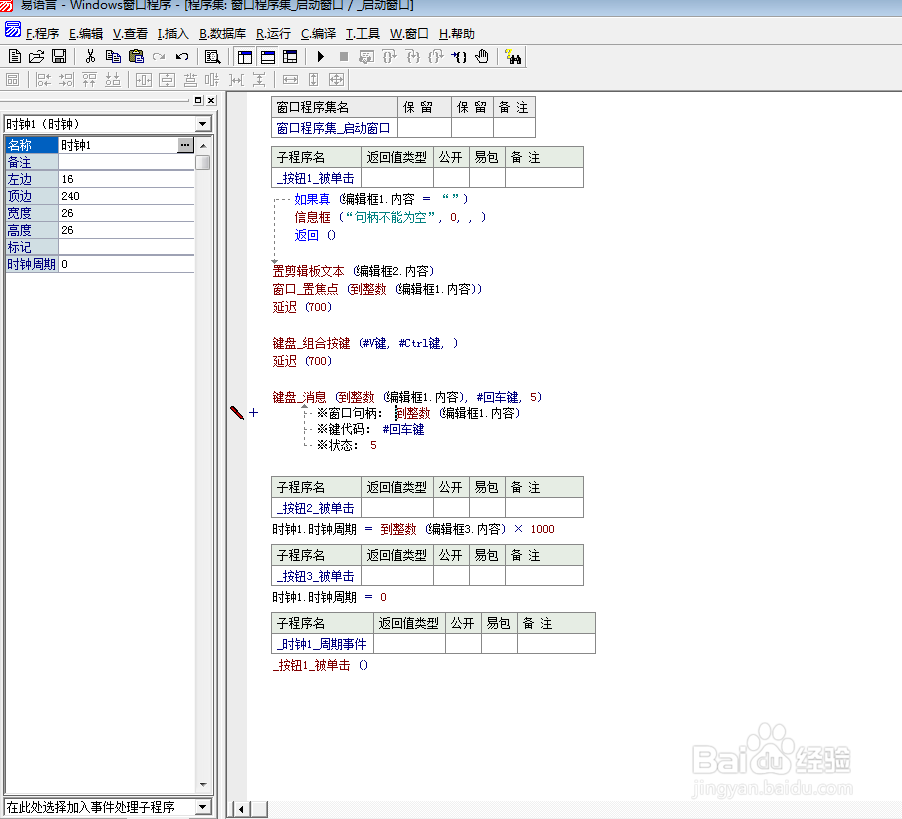This screenshot has width=902, height=819.
Task: Run the program with the play icon
Action: [x=320, y=56]
